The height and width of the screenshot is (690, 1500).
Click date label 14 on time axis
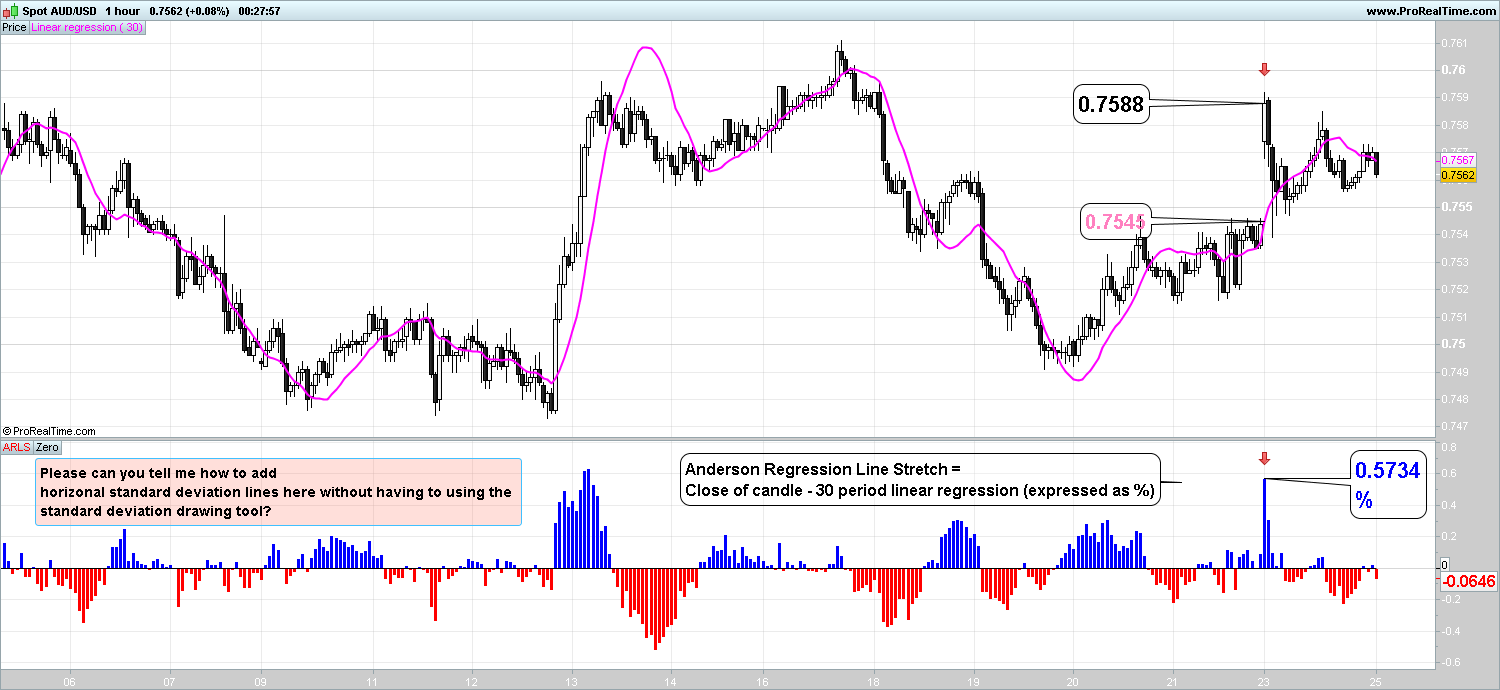point(672,680)
